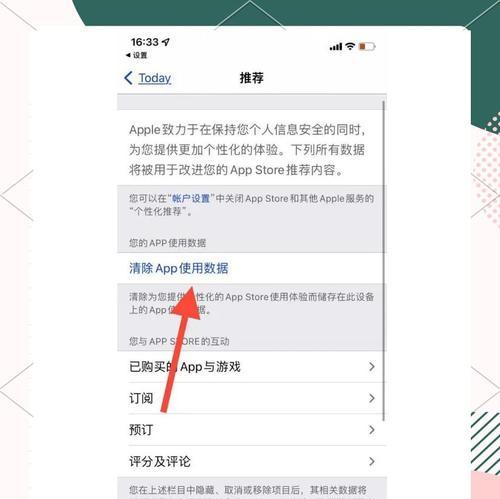
Task: Tap the 16:33 clock in status bar
Action: [145, 42]
